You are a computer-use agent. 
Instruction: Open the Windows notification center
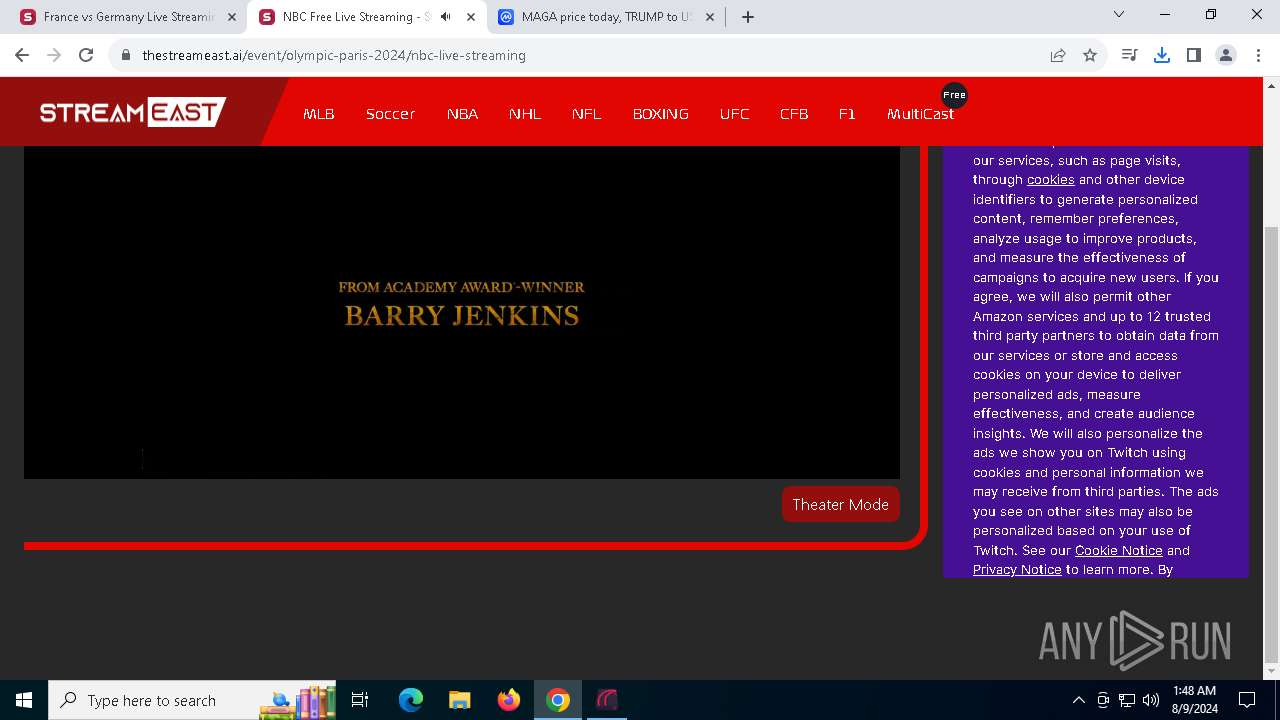[x=1247, y=700]
